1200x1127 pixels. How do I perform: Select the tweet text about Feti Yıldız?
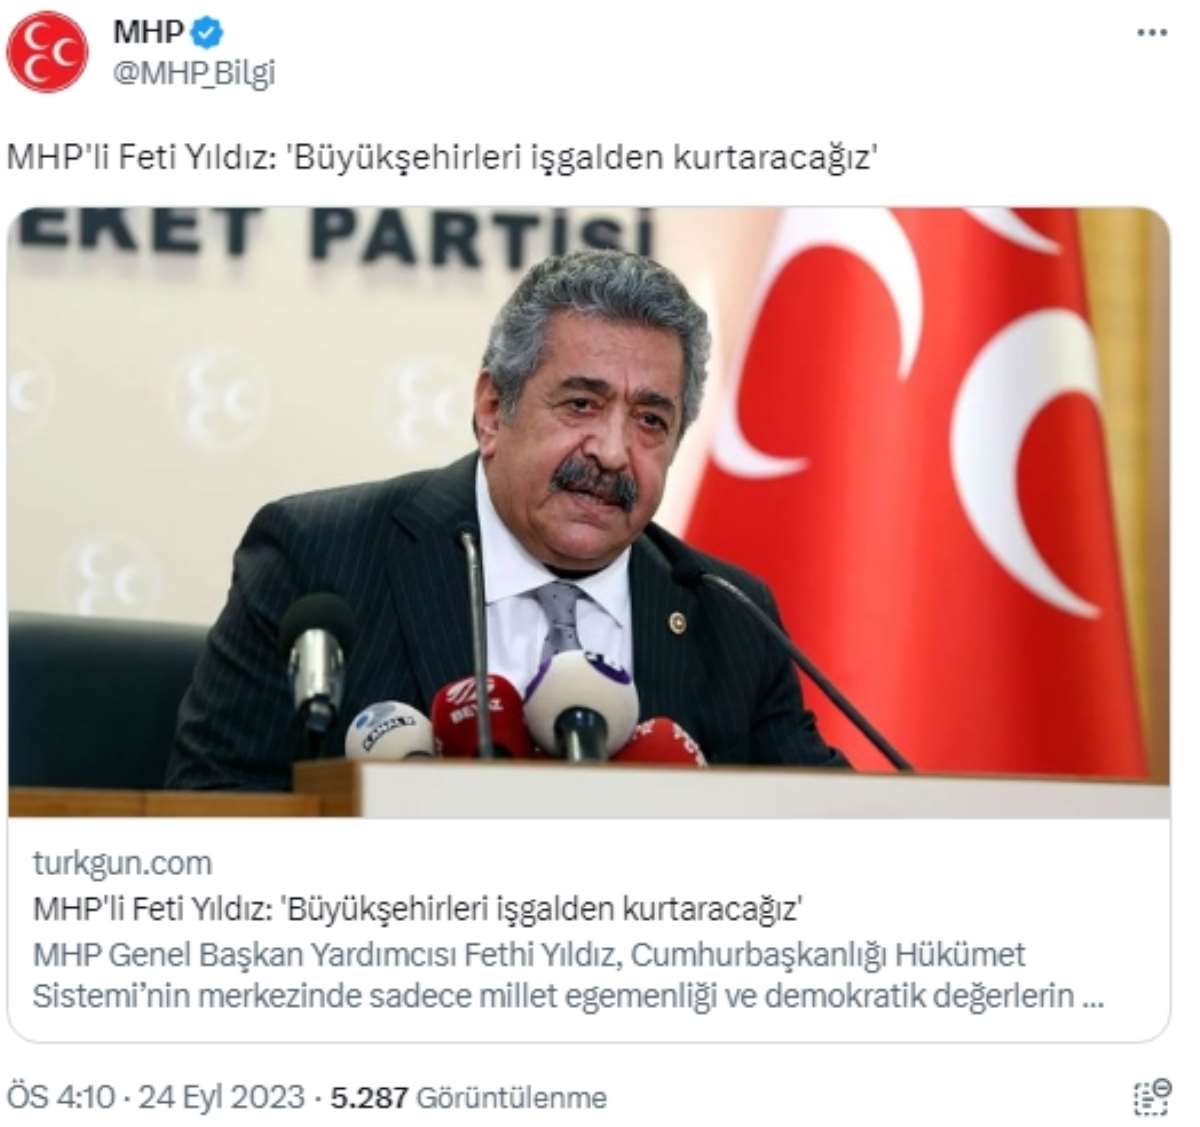[442, 157]
